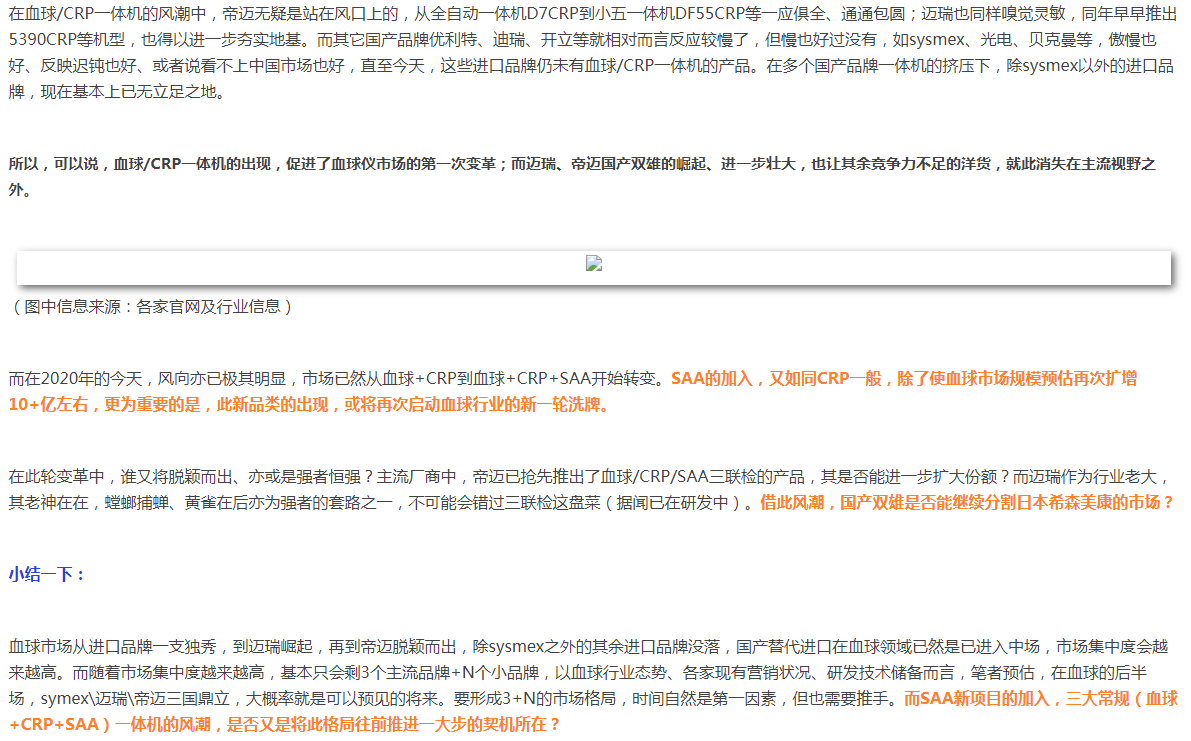This screenshot has width=1191, height=741.
Task: Click the broken image placeholder icon
Action: pyautogui.click(x=594, y=263)
